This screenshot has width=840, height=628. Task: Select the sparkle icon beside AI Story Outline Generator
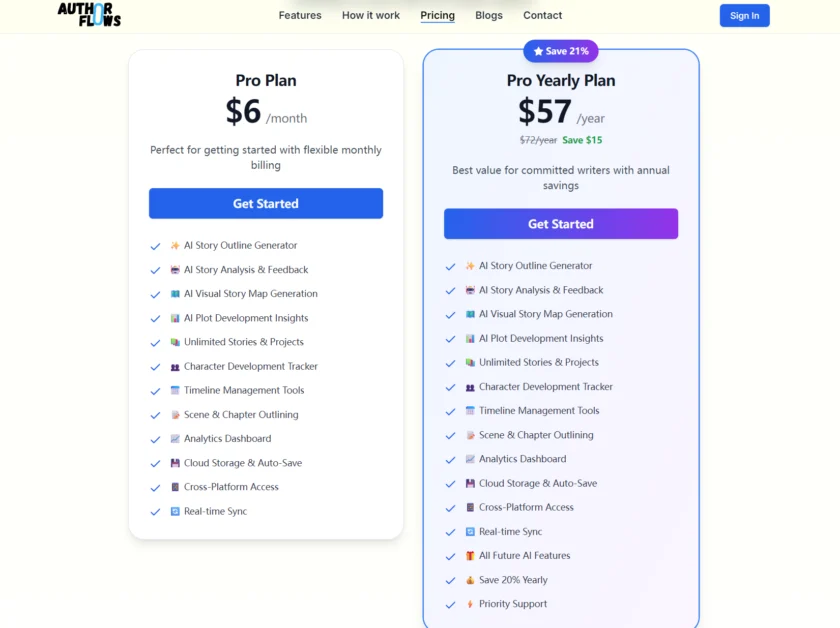[x=175, y=245]
